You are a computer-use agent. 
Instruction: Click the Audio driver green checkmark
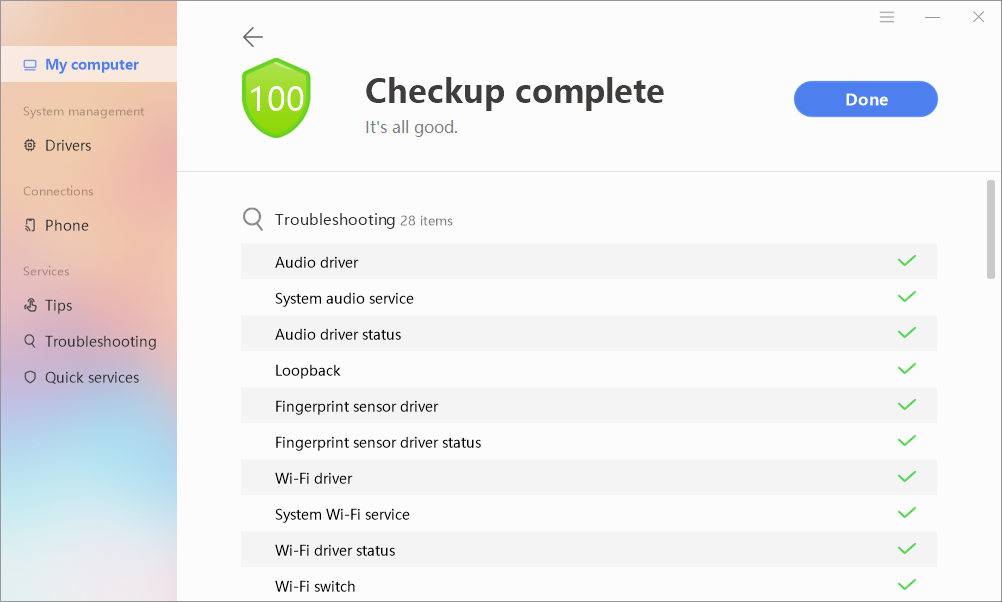(907, 261)
